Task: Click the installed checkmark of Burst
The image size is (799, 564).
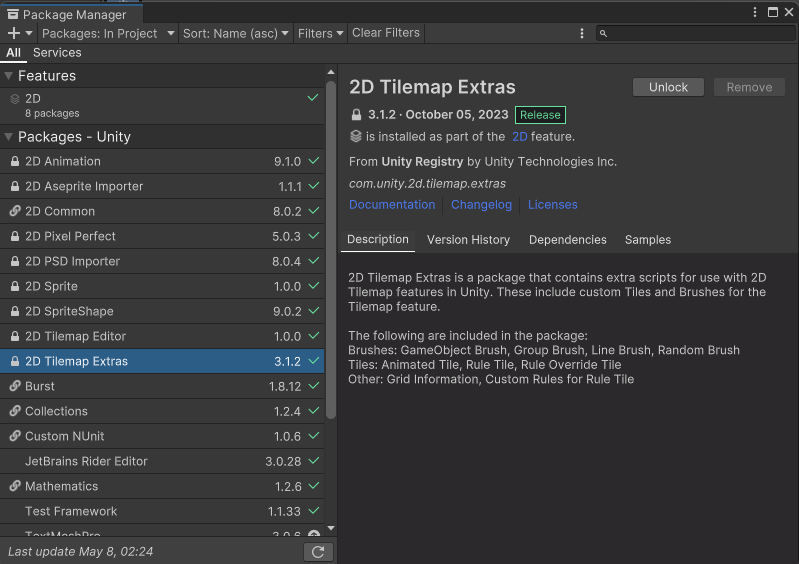Action: coord(314,385)
